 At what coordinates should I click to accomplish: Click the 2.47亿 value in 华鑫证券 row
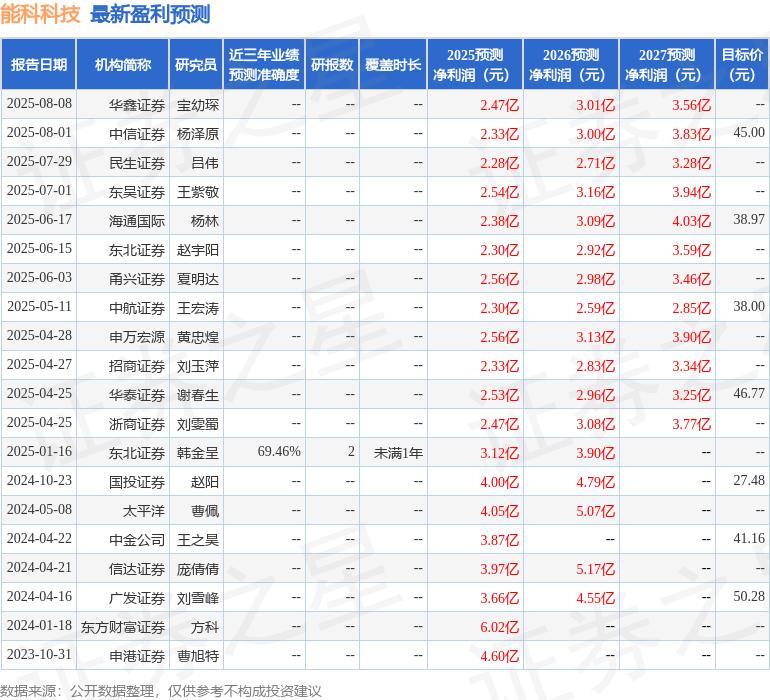click(x=499, y=105)
